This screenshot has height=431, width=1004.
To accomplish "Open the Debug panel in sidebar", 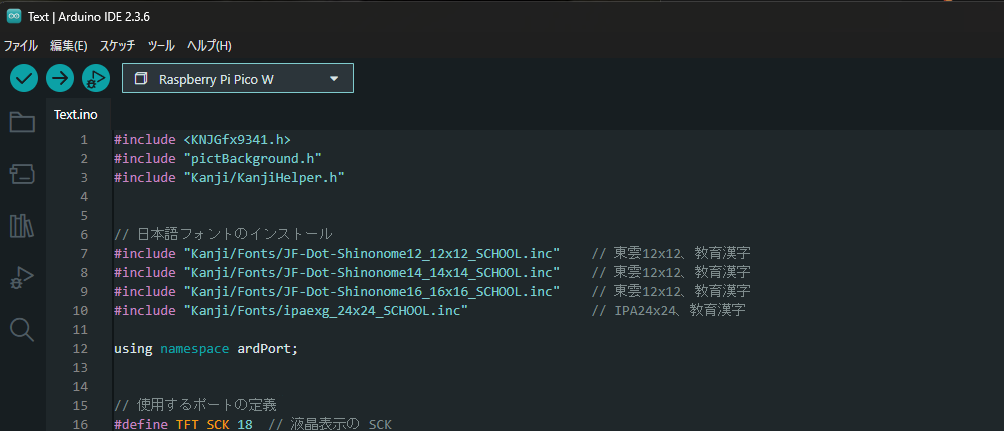I will tap(22, 278).
